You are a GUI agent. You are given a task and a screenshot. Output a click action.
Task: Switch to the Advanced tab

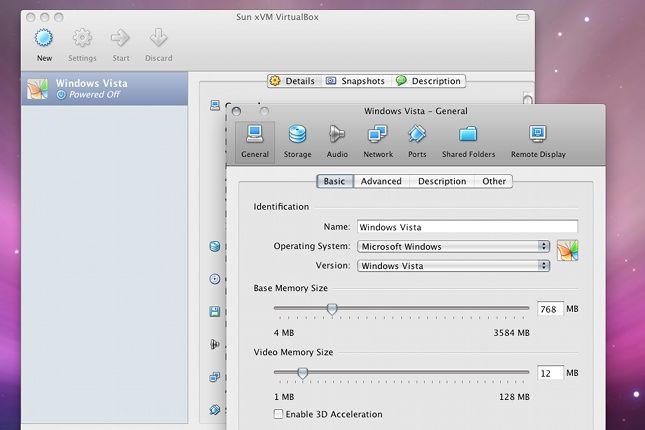(381, 181)
